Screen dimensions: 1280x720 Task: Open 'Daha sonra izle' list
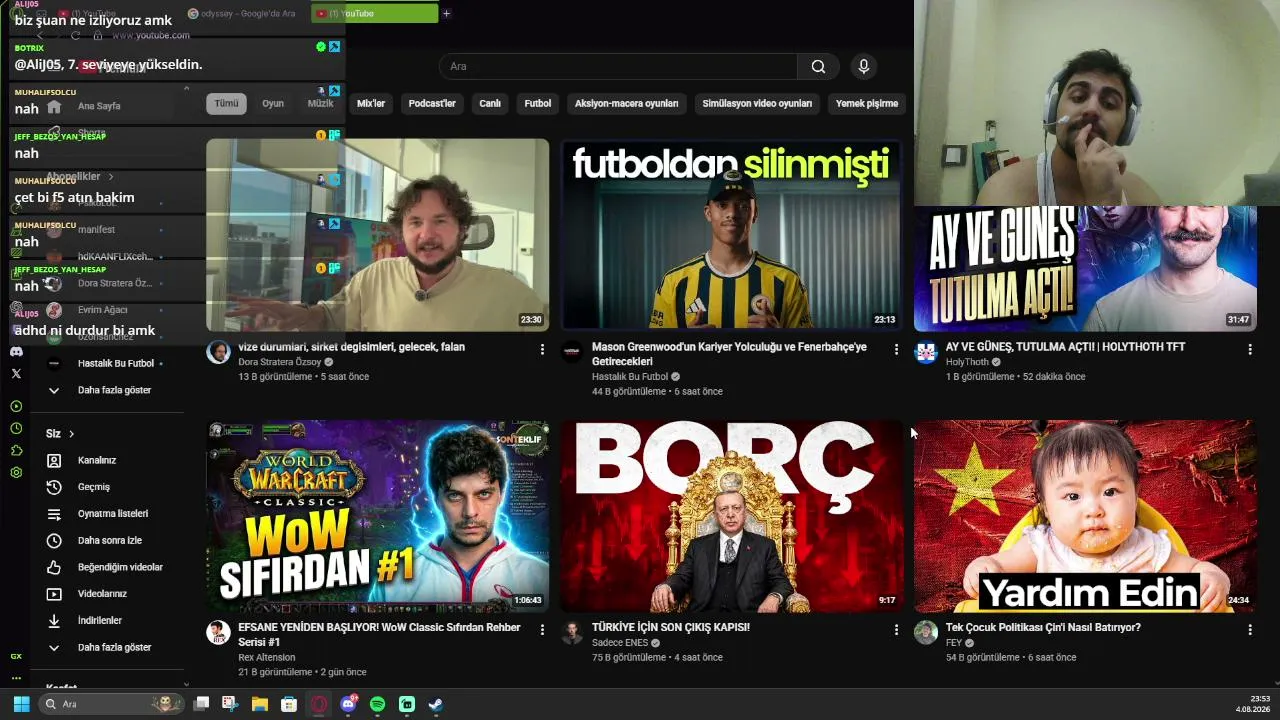coord(110,540)
